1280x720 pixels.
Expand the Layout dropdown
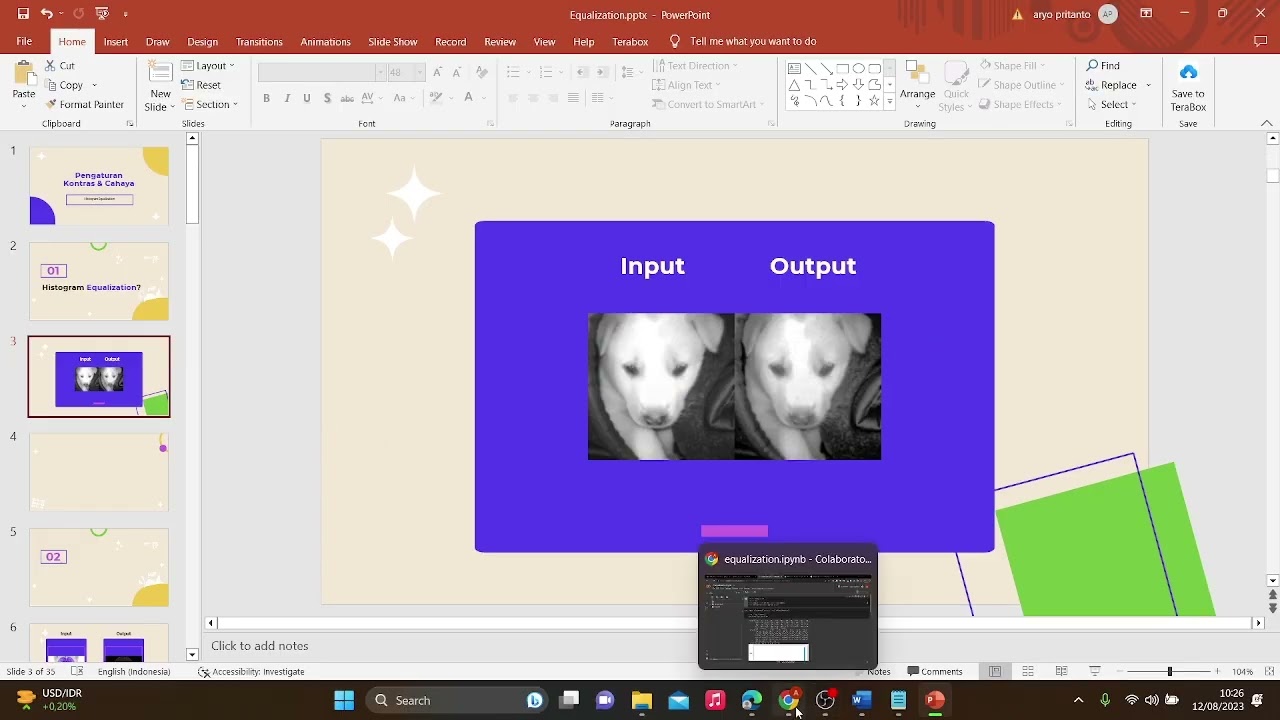[207, 65]
